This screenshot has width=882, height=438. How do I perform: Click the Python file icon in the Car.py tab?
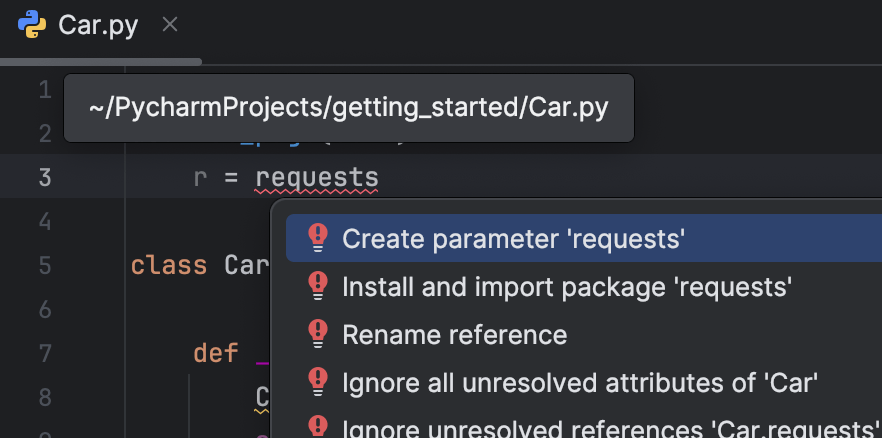click(x=31, y=24)
